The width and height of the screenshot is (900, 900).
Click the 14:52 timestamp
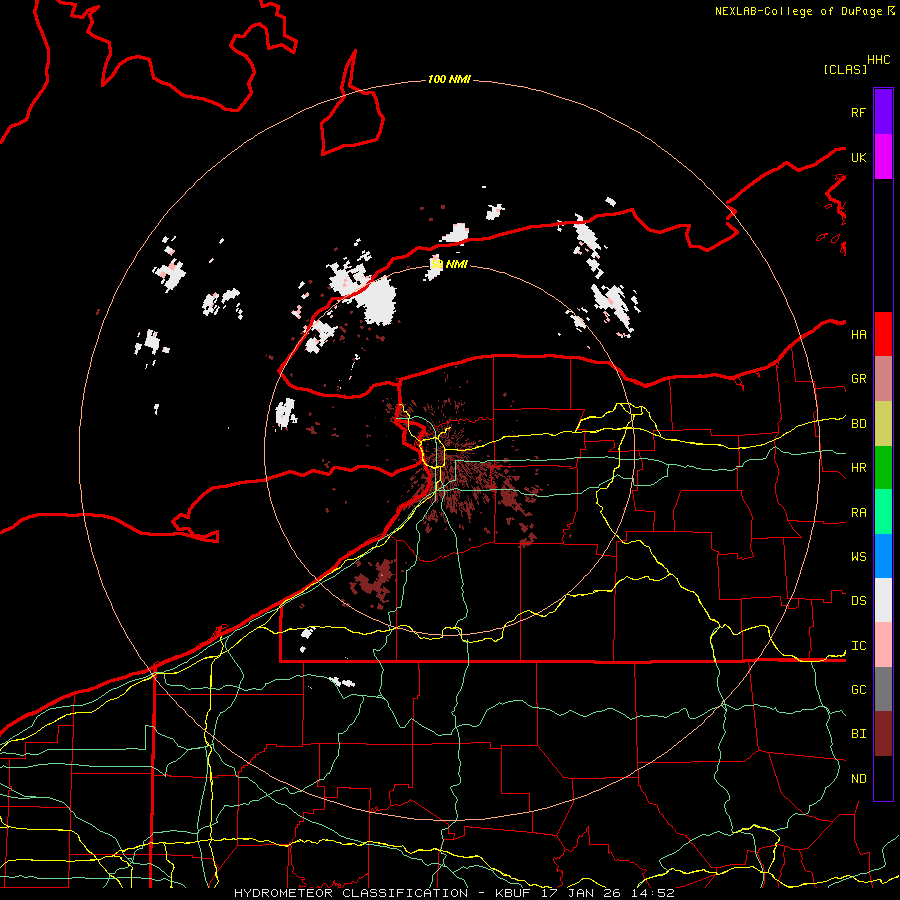click(x=652, y=893)
